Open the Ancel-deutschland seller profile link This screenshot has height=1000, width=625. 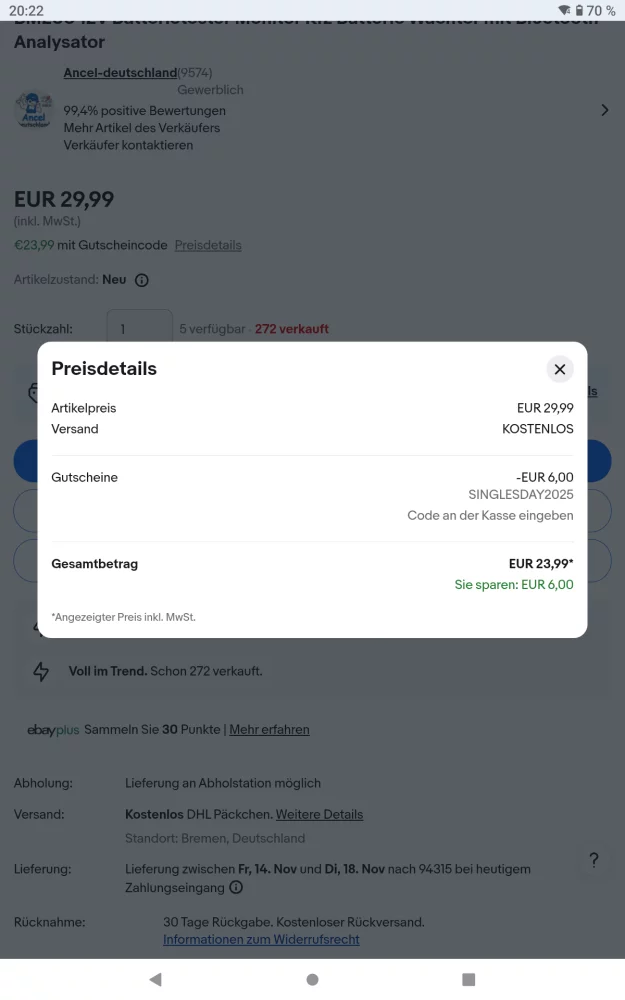[x=120, y=73]
